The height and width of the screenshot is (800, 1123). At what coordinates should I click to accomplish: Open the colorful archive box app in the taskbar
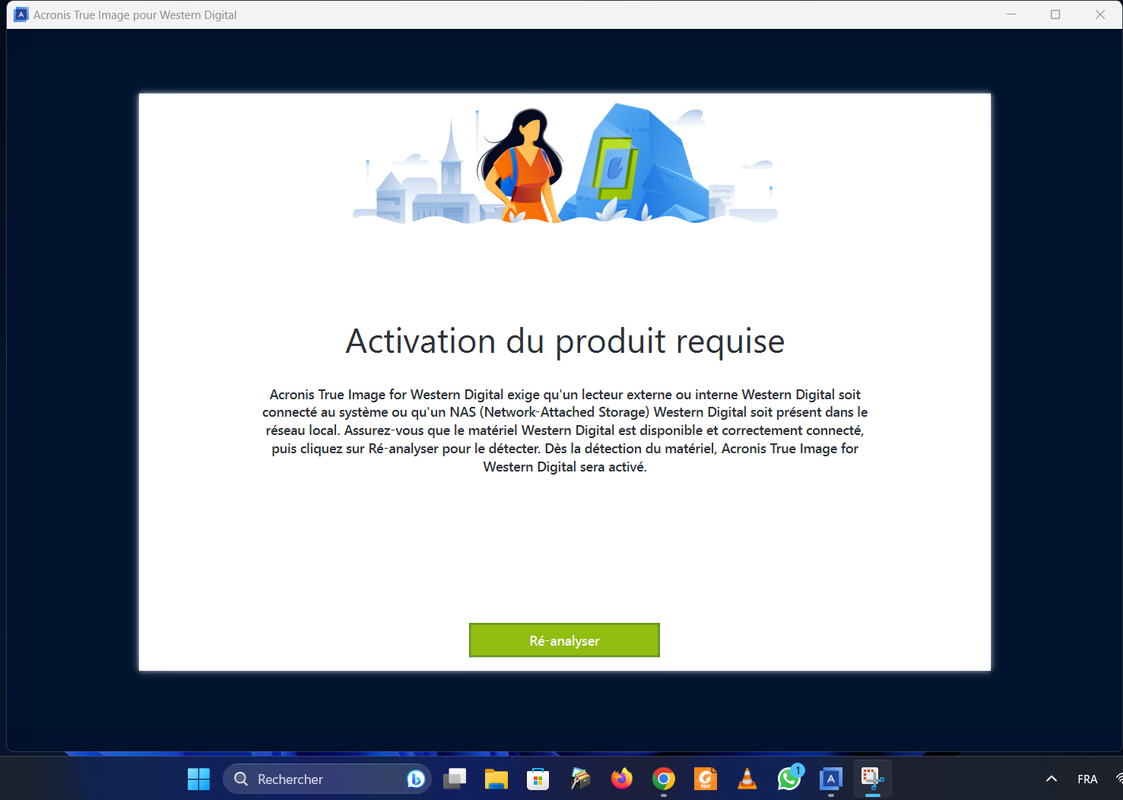tap(580, 779)
